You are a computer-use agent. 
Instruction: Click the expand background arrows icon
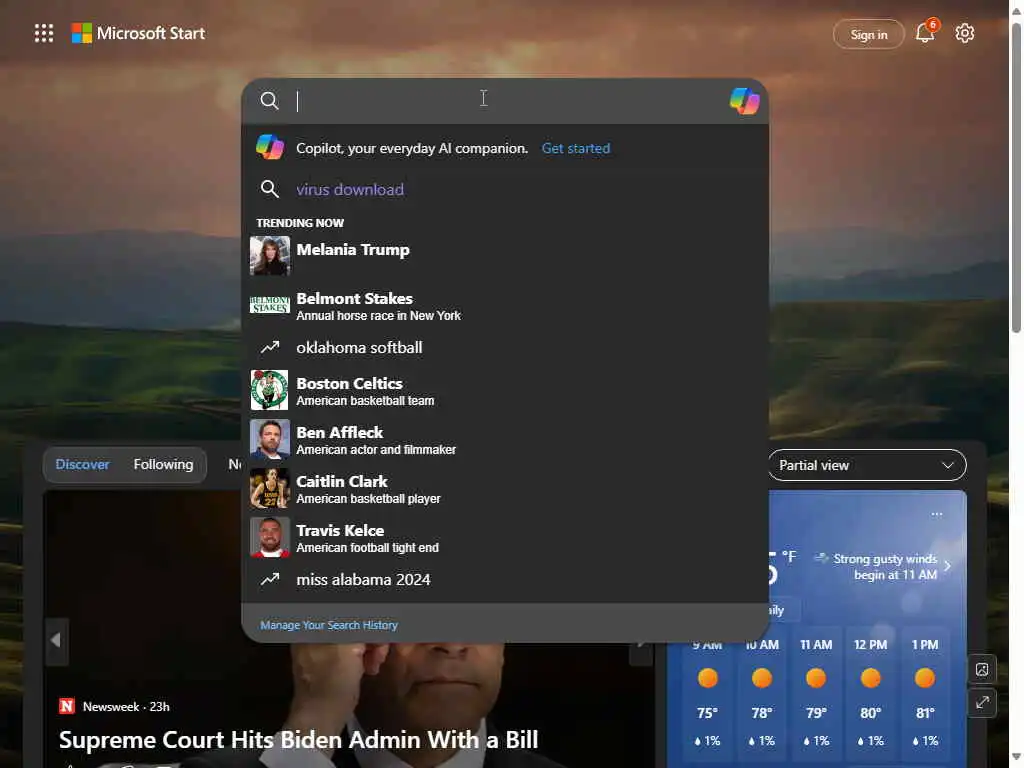[x=982, y=703]
